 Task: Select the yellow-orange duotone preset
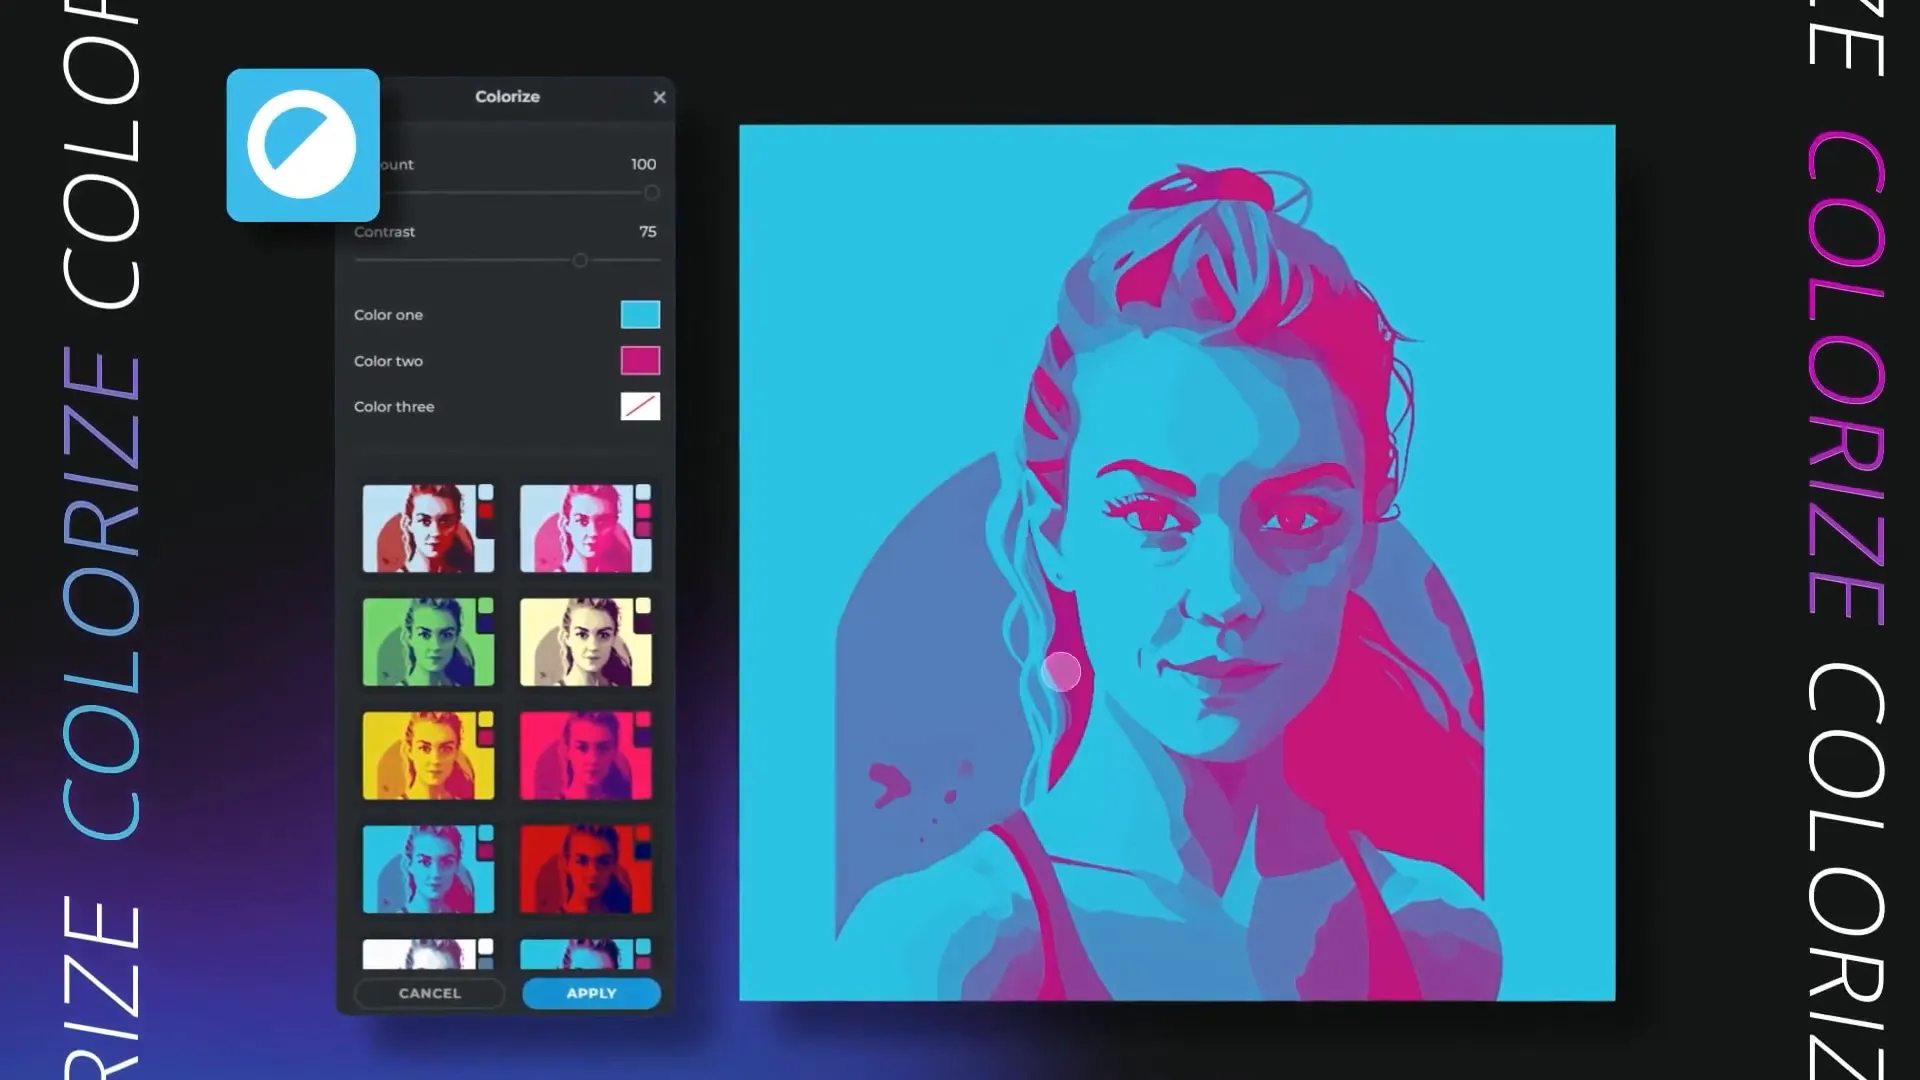point(428,756)
